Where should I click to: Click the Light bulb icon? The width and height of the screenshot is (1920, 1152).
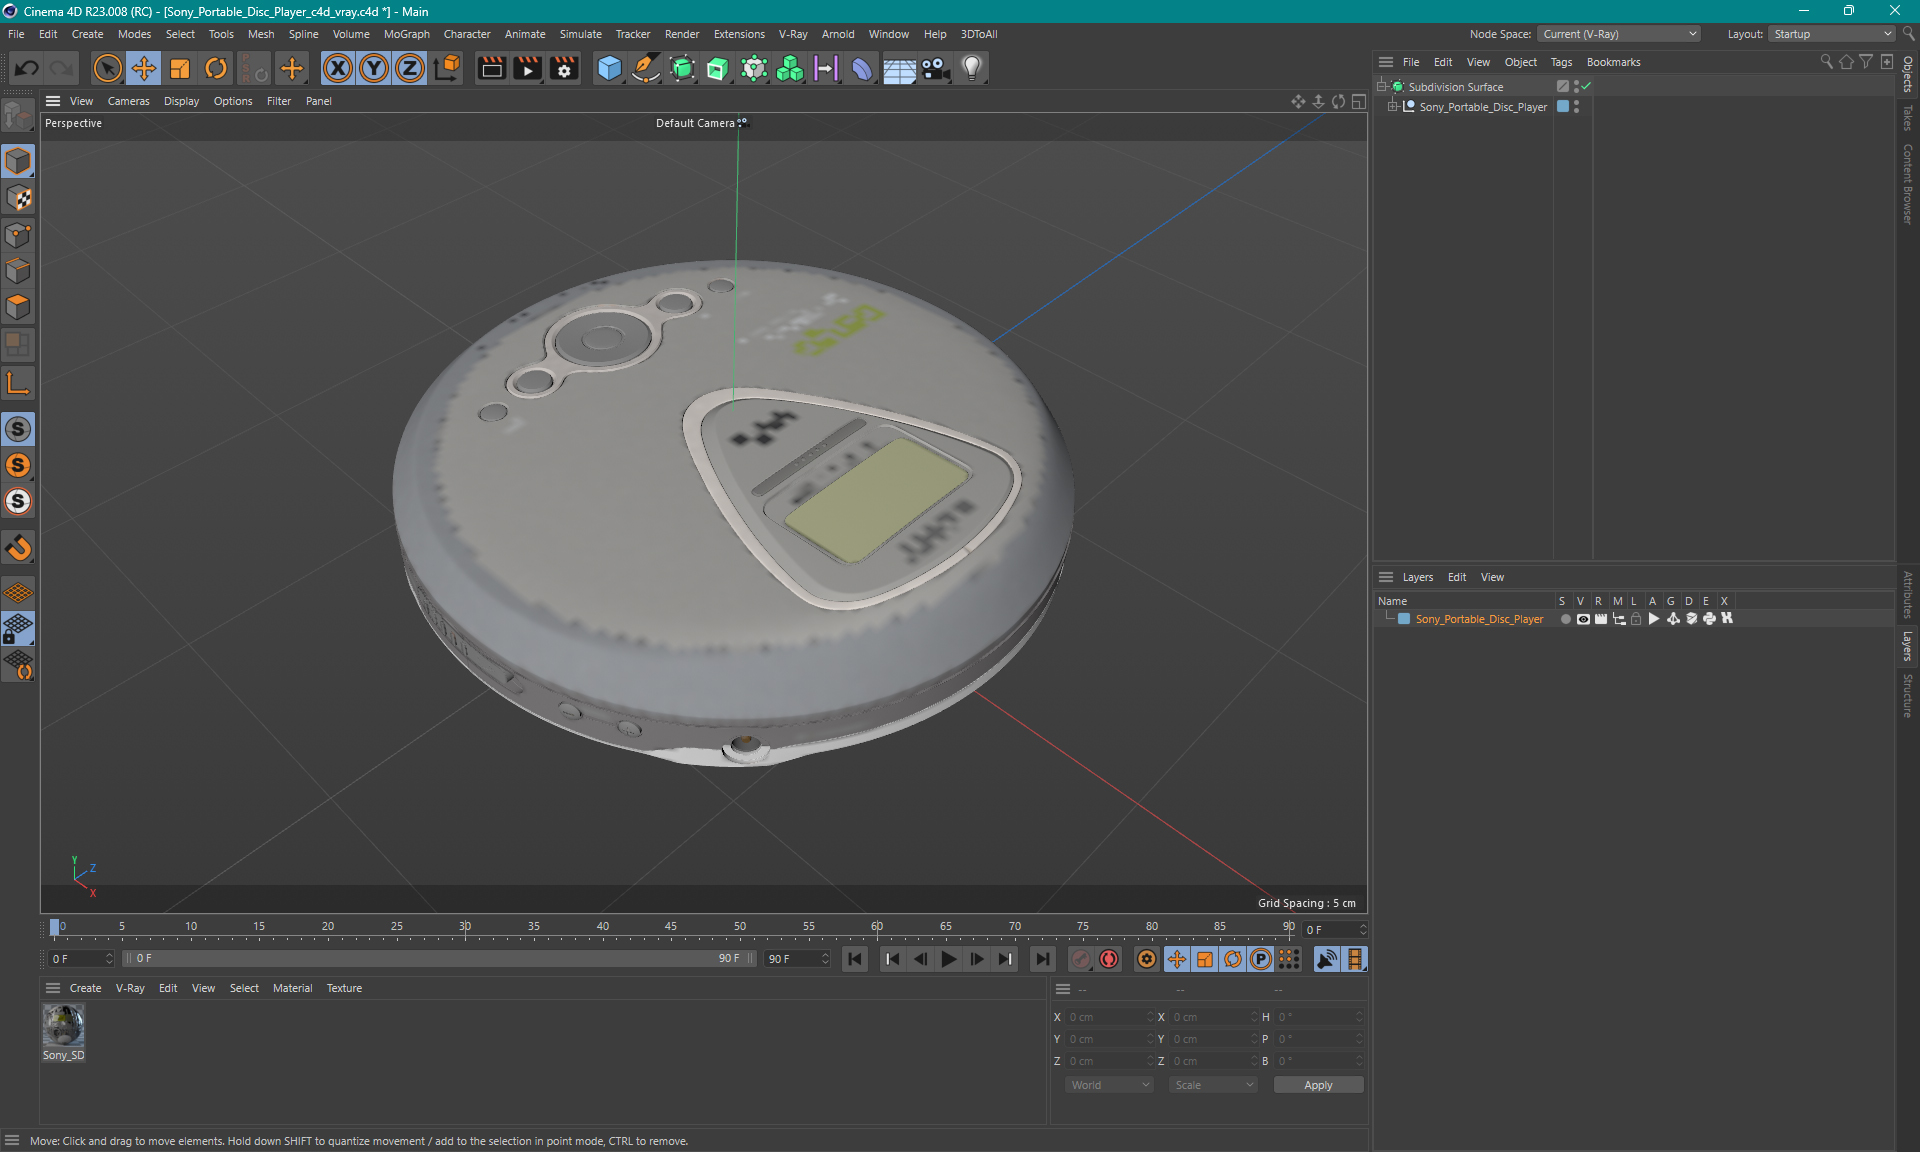coord(972,68)
